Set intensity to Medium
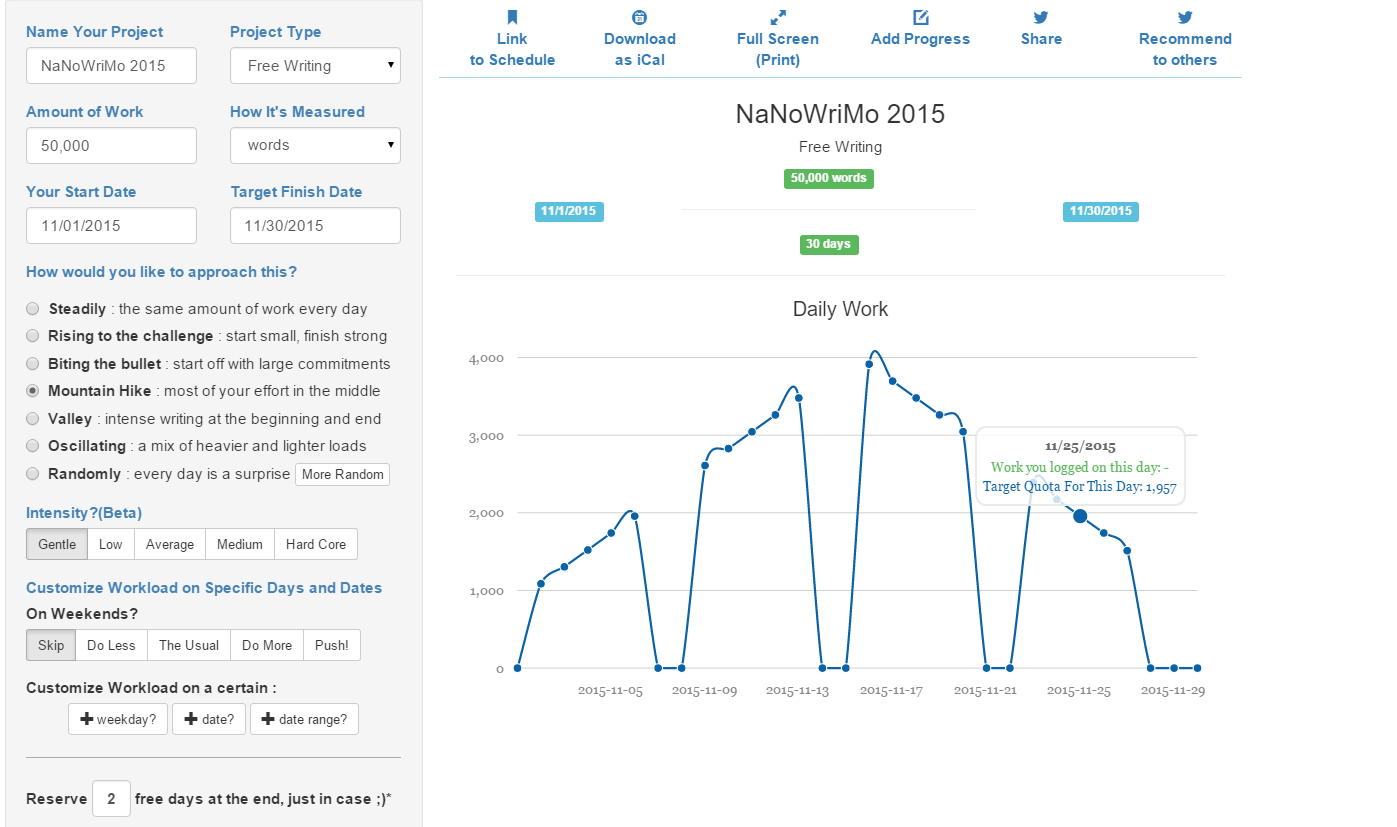This screenshot has width=1397, height=827. 240,544
